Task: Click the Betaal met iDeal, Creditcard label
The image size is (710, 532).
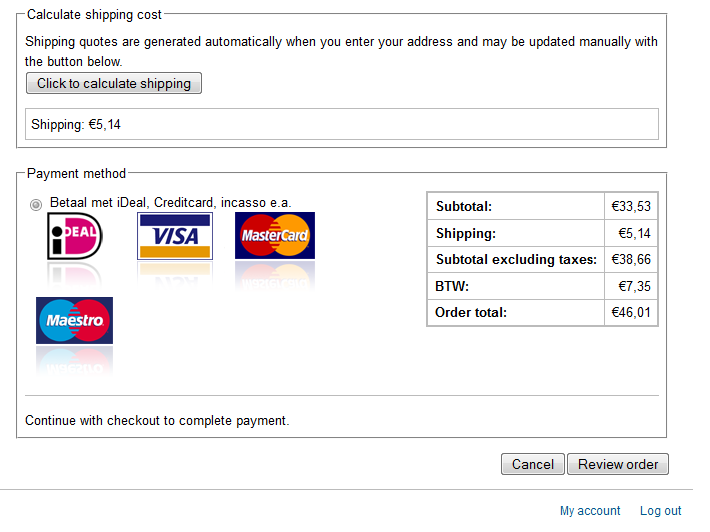Action: (170, 202)
